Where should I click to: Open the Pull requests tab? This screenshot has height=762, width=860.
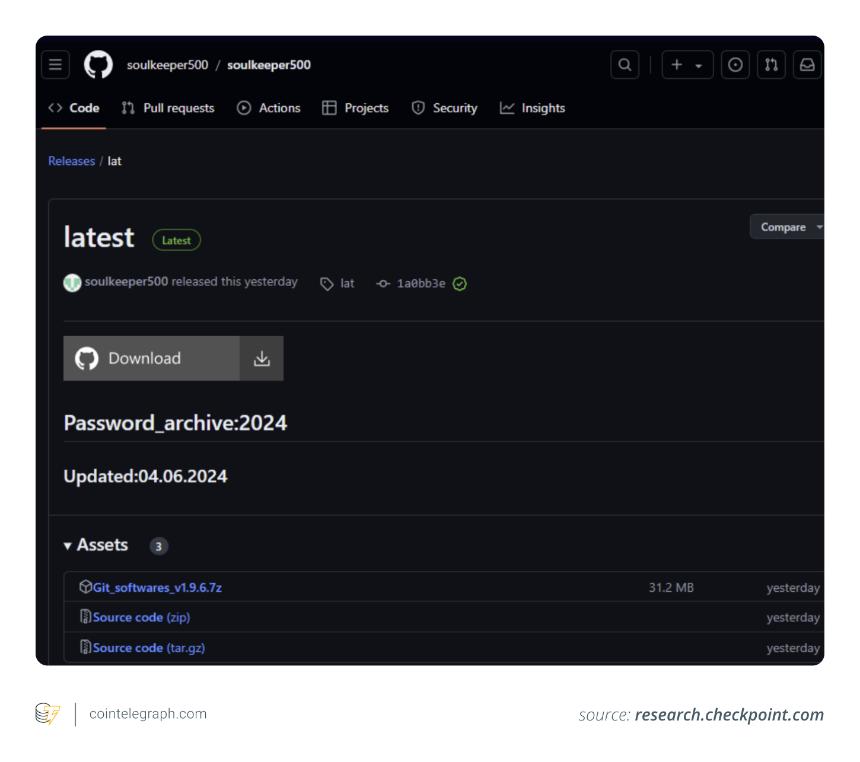(168, 108)
